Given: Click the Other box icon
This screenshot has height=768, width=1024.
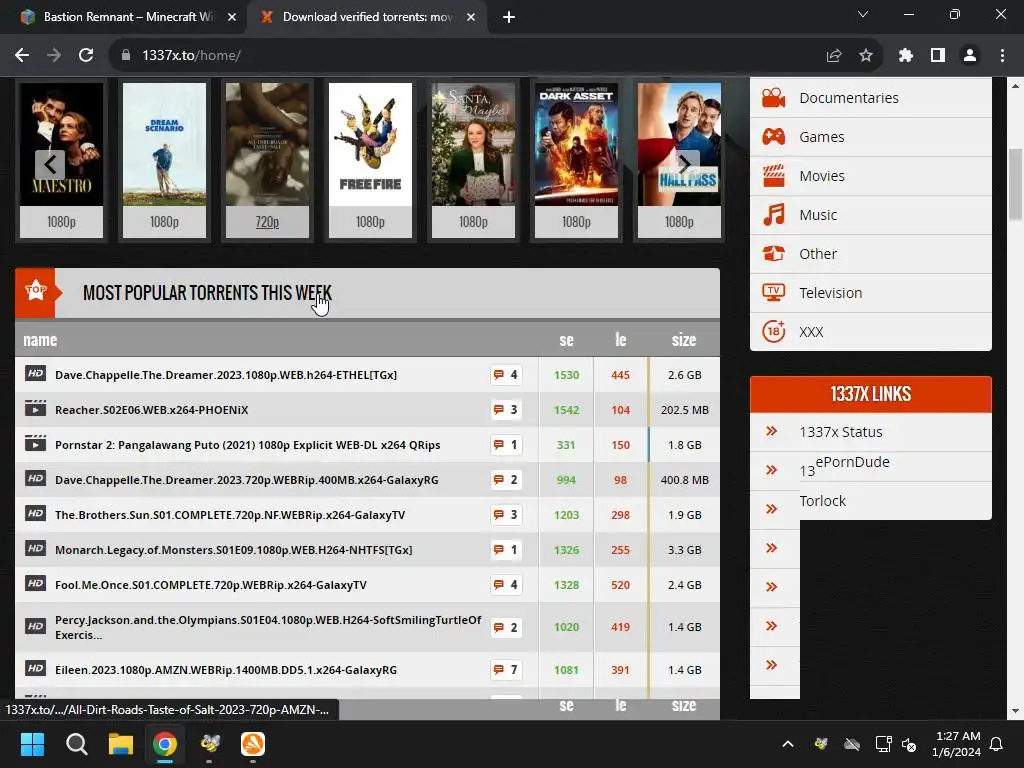Looking at the screenshot, I should (774, 253).
